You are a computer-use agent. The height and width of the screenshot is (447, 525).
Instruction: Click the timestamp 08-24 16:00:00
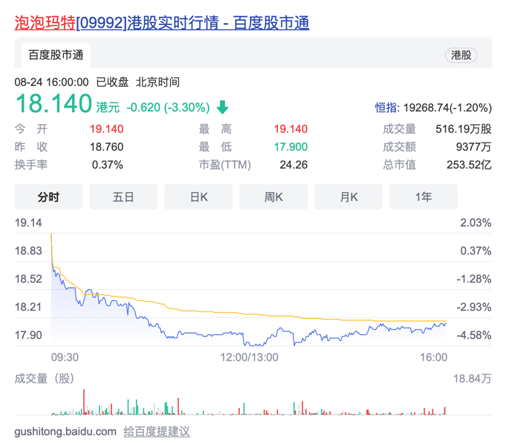coord(52,82)
